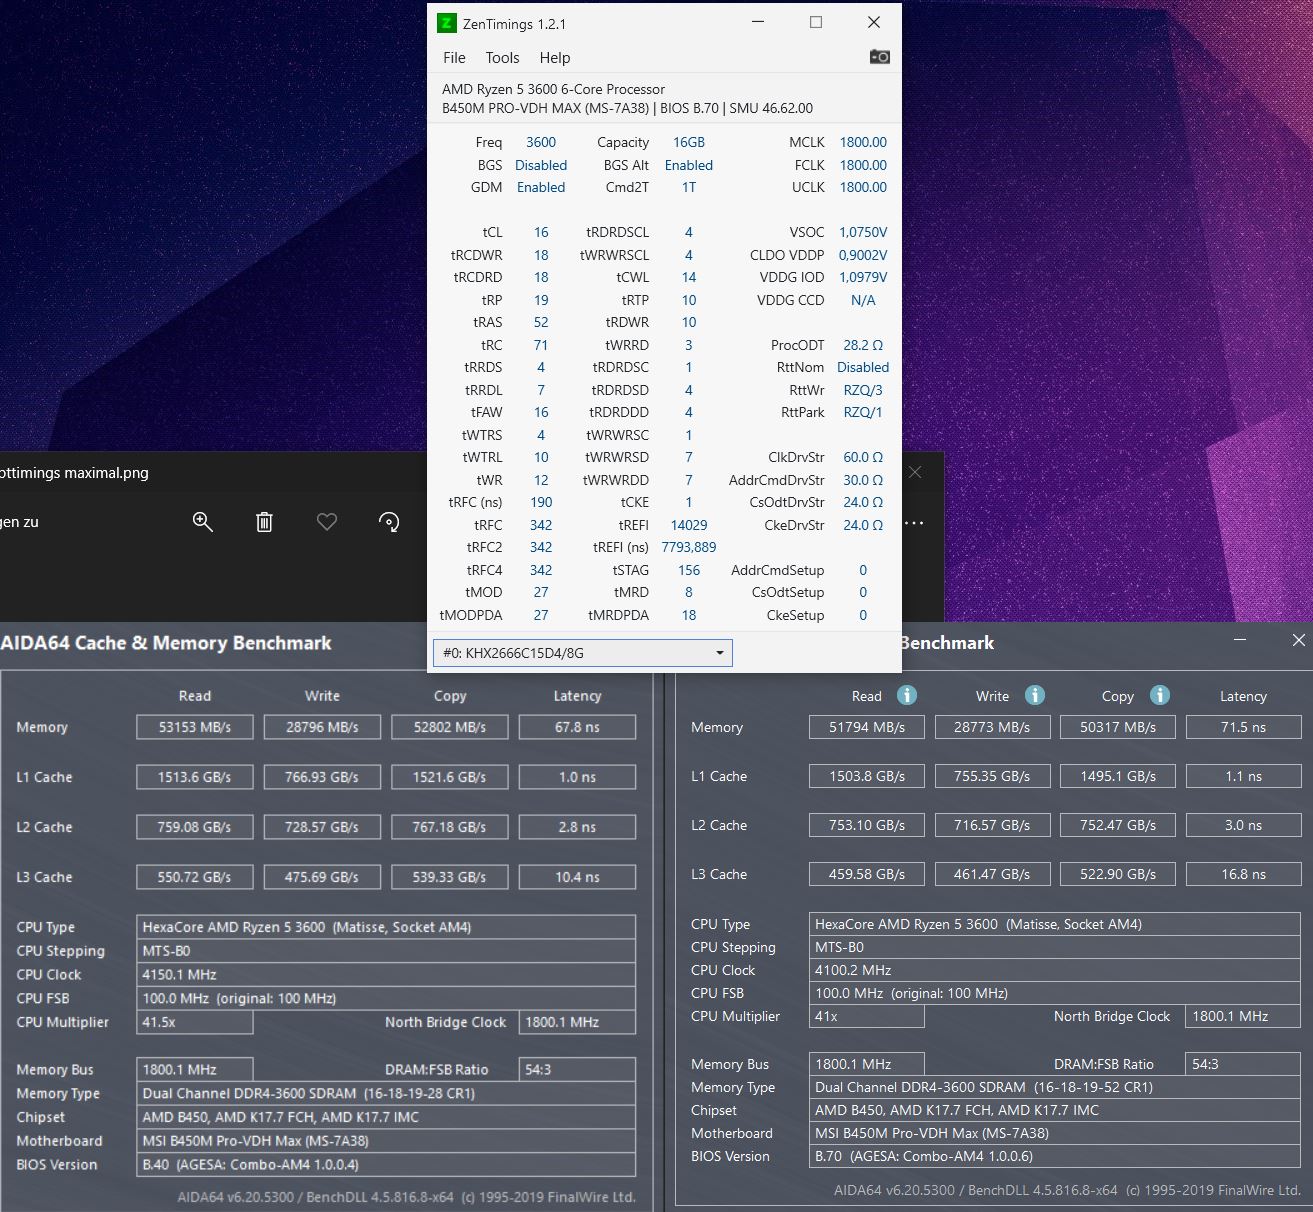Viewport: 1313px width, 1212px height.
Task: Click the tREFI value 14029
Action: tap(689, 525)
